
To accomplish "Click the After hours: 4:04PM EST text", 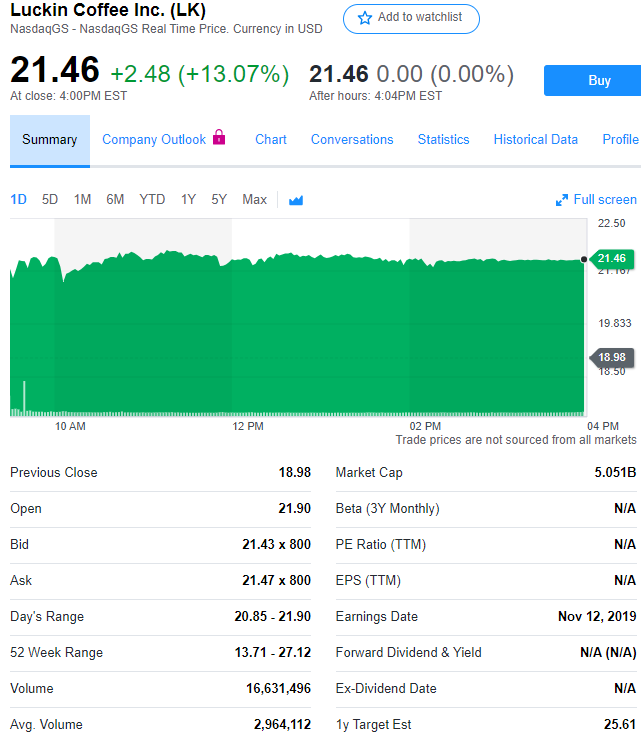I will point(375,96).
